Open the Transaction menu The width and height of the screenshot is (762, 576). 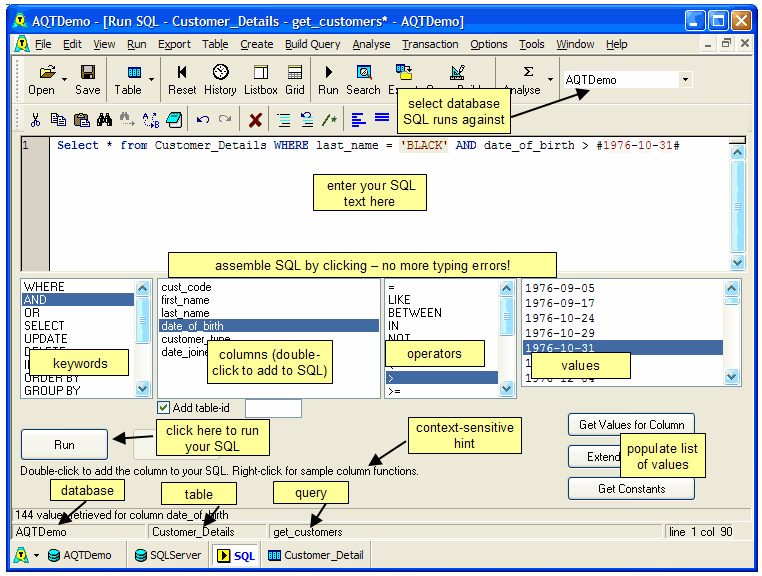(x=430, y=44)
